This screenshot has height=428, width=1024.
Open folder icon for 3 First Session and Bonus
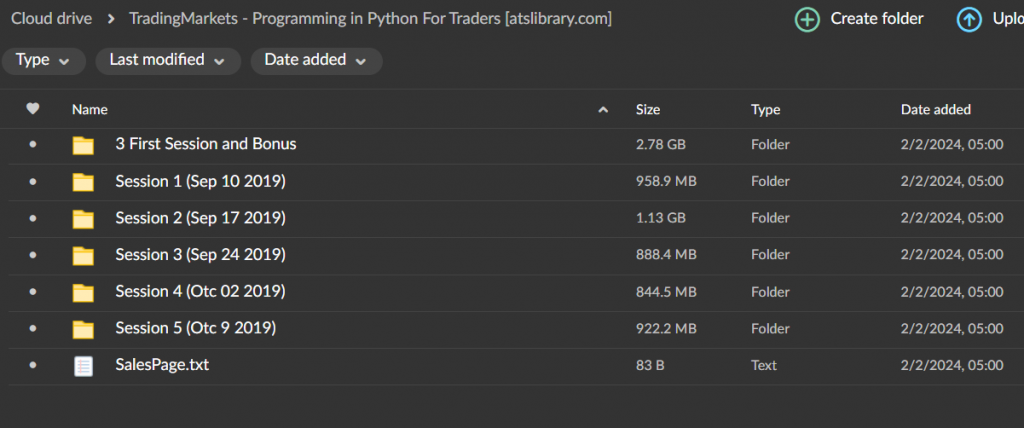click(83, 145)
